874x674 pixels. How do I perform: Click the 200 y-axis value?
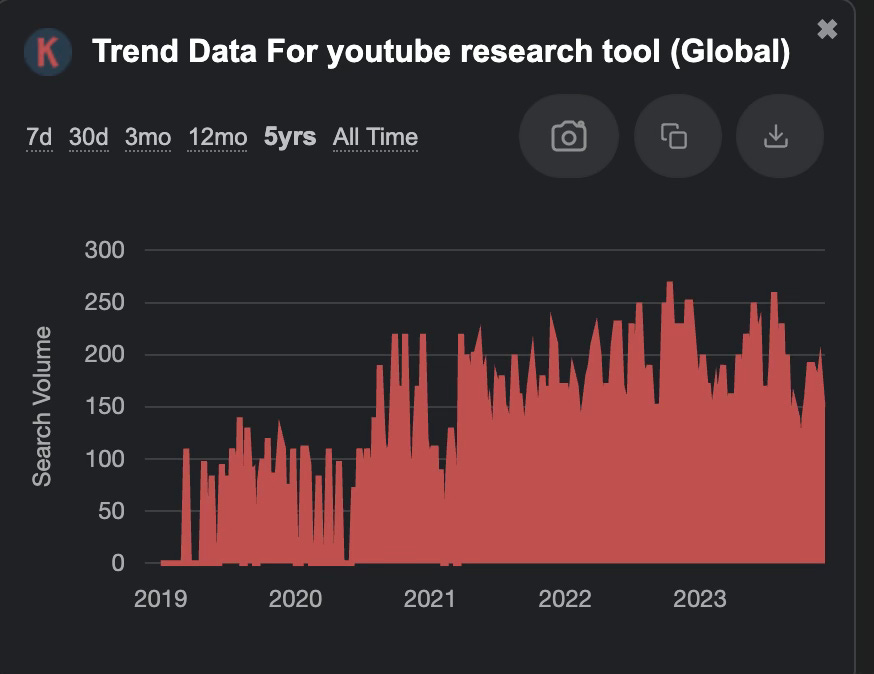coord(105,354)
